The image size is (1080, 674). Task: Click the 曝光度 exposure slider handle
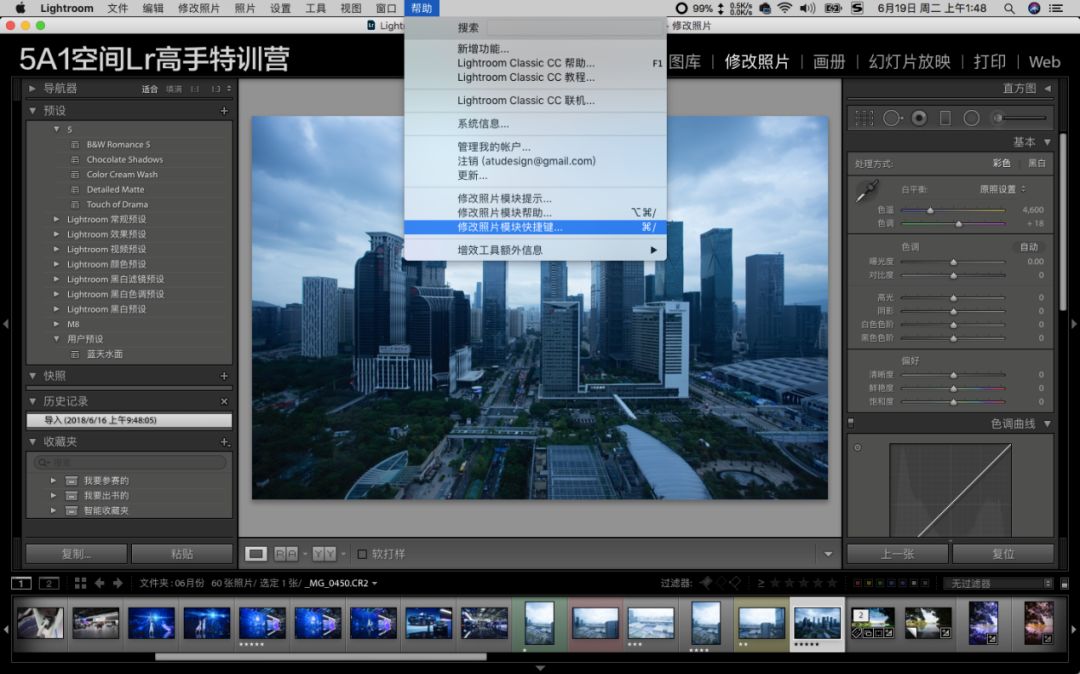click(x=953, y=262)
